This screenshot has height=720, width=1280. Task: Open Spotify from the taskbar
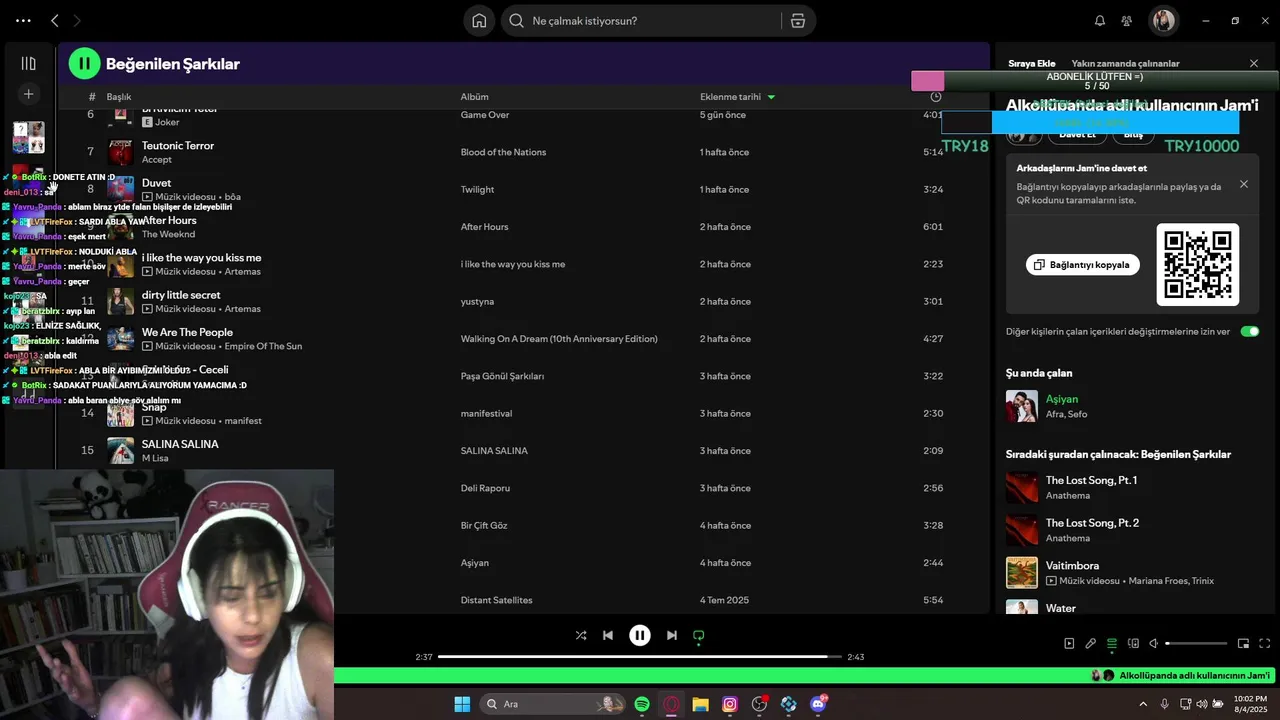coord(642,704)
